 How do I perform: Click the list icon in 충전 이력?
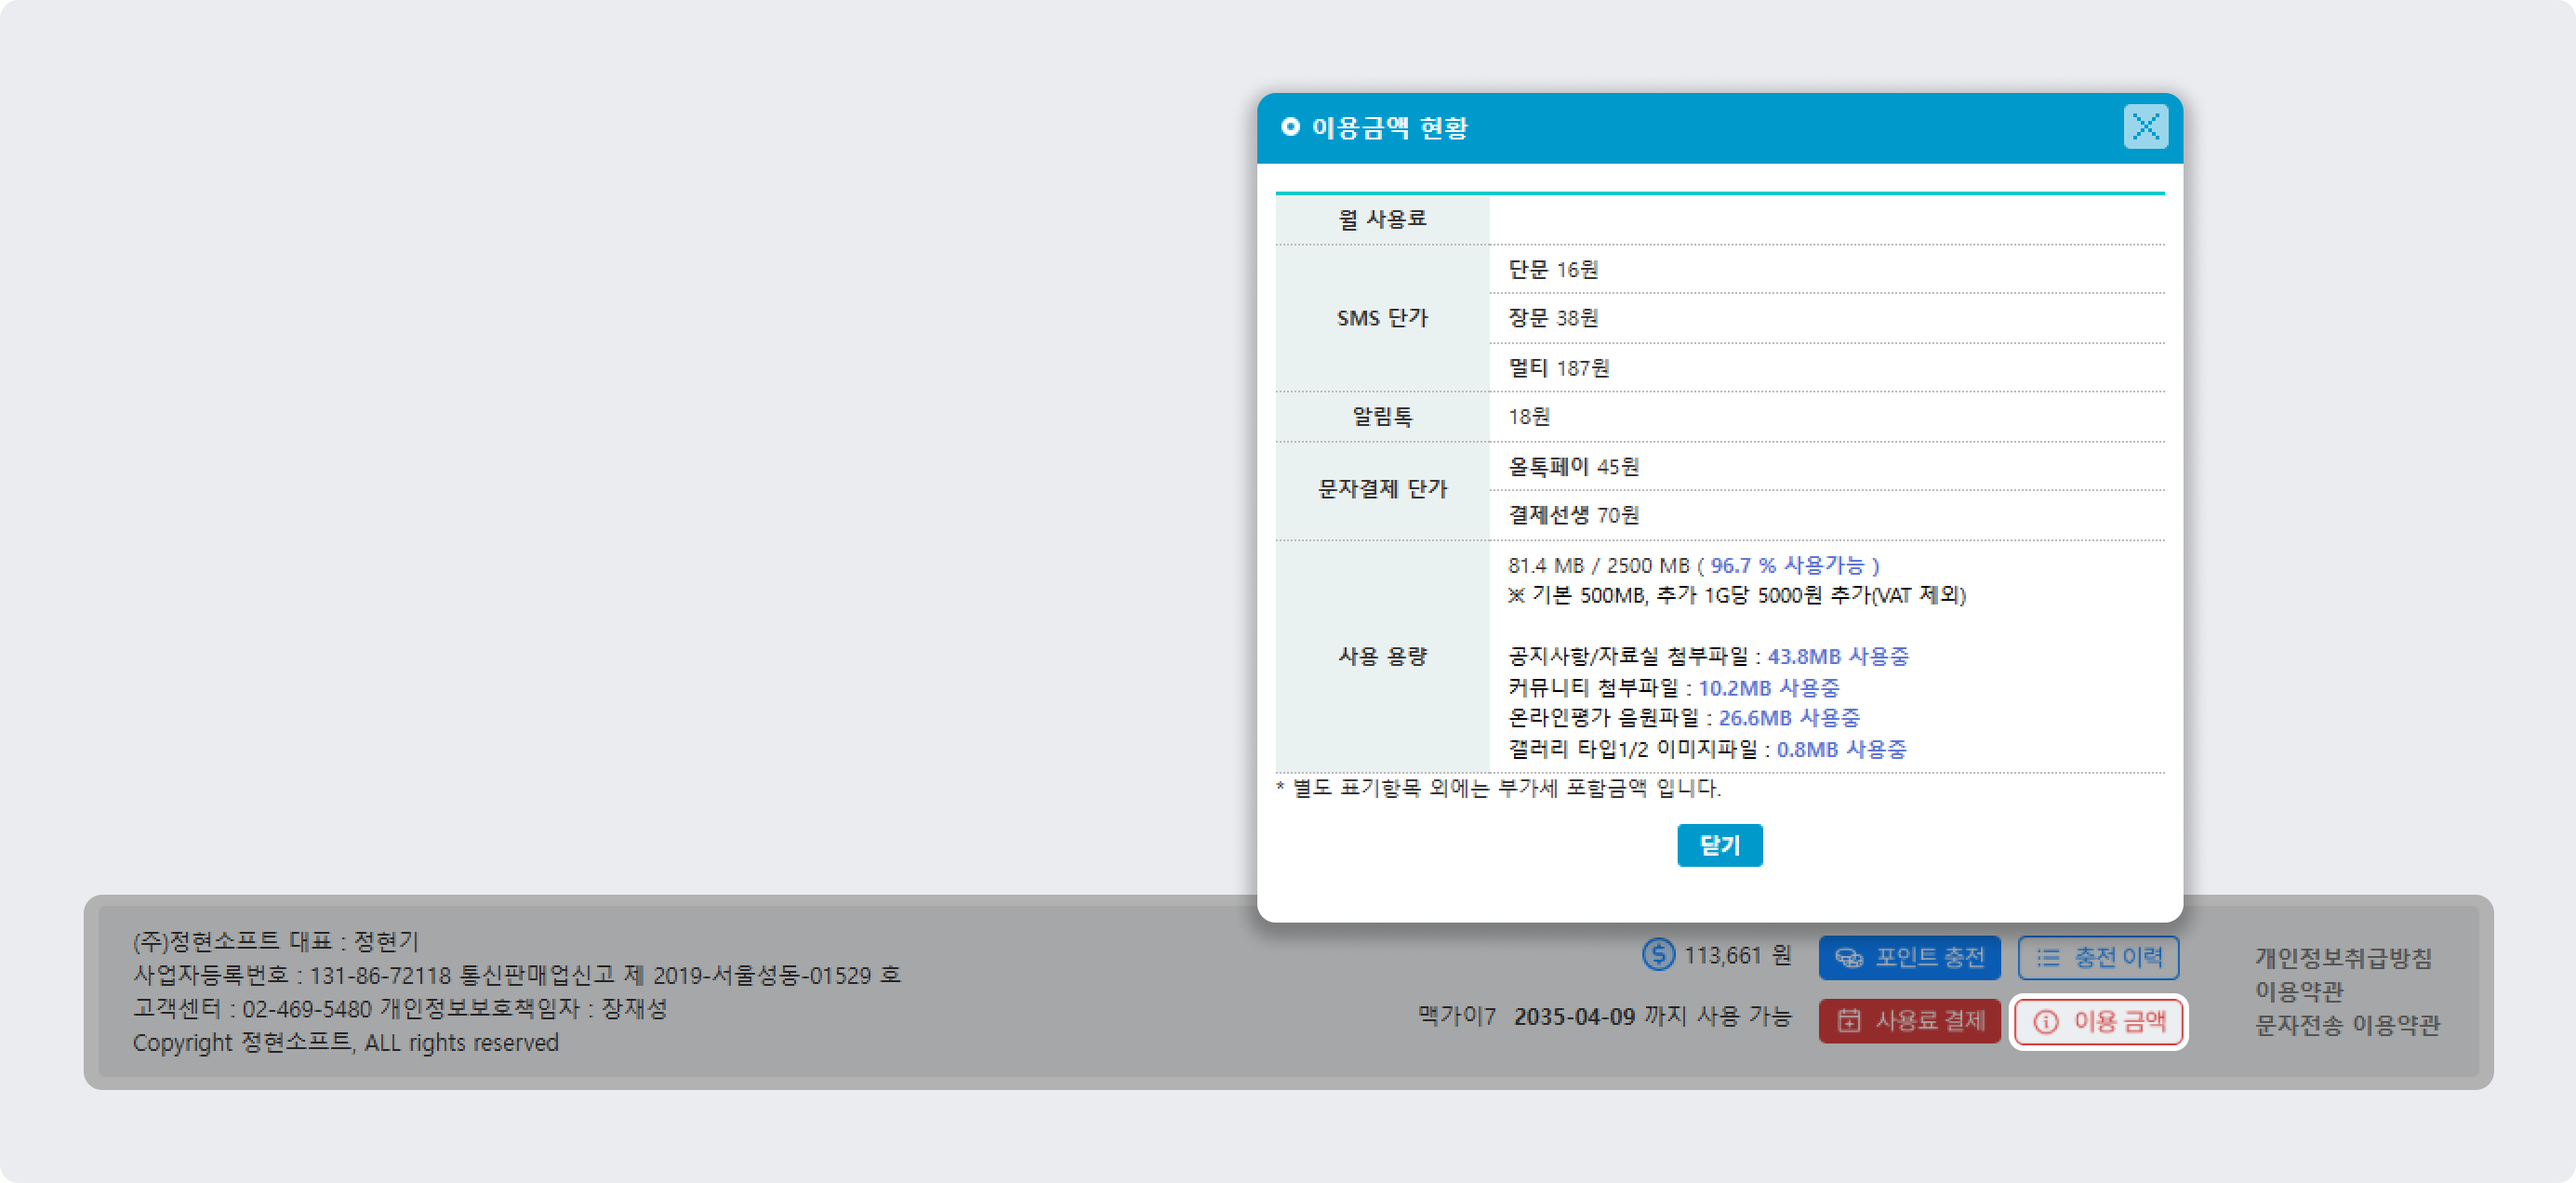point(2048,958)
